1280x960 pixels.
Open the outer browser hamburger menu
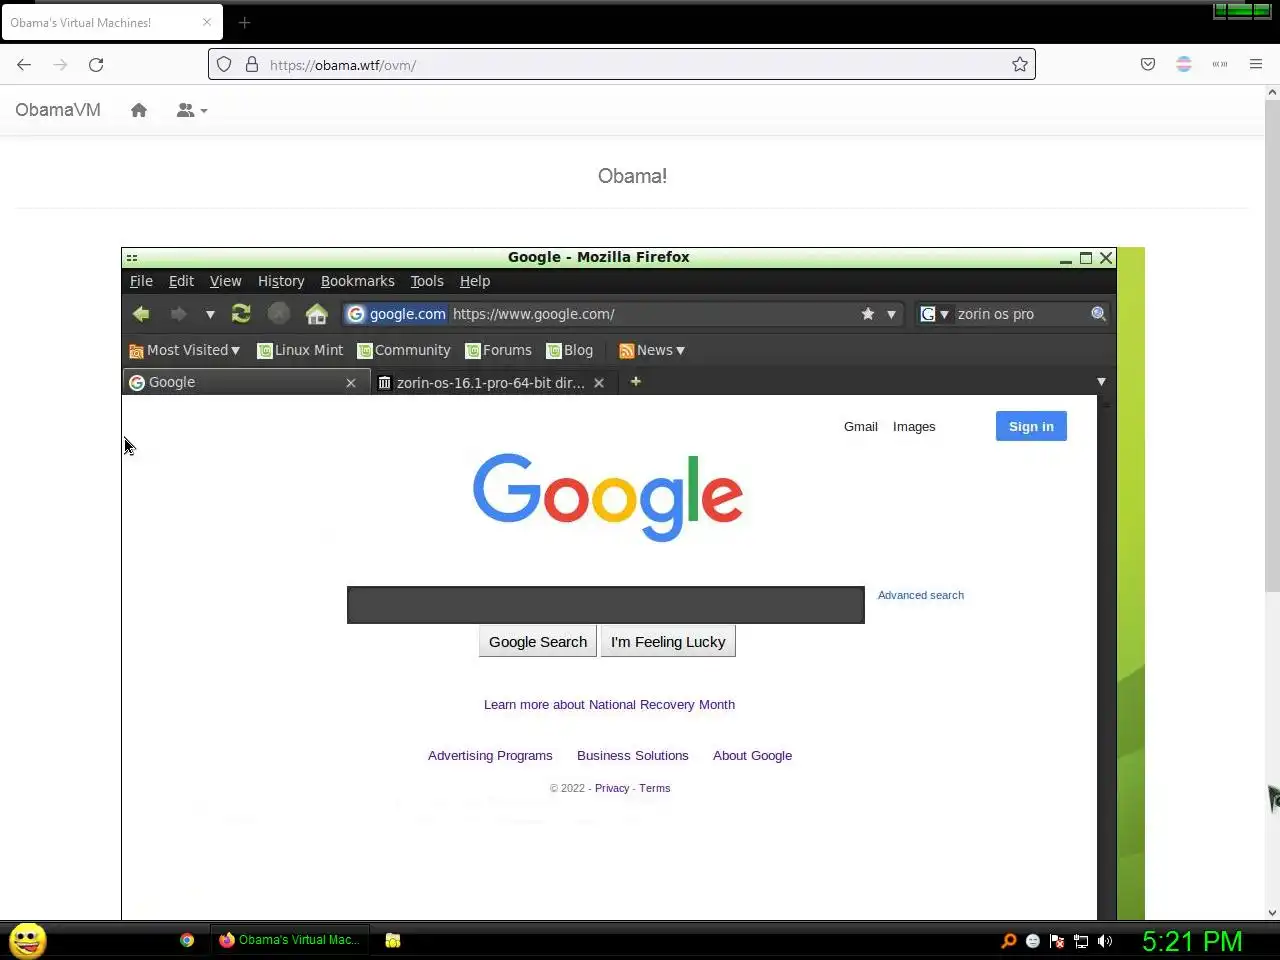1256,65
